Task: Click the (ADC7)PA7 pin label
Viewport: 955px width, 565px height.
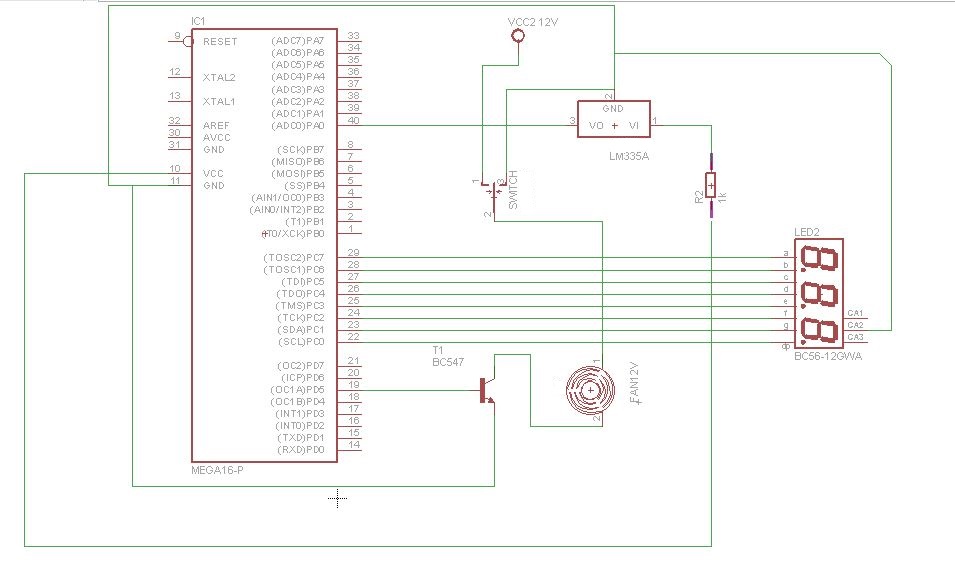Action: click(297, 41)
